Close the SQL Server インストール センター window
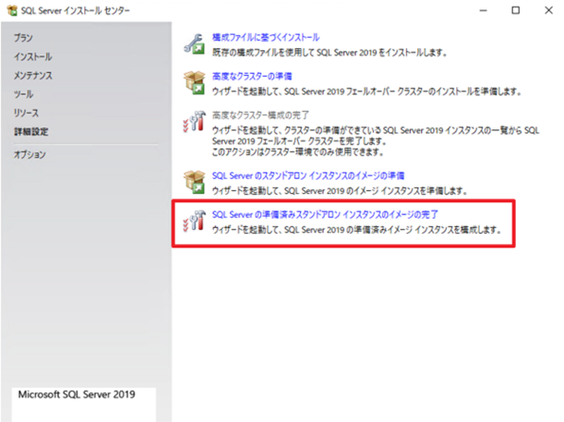 pyautogui.click(x=549, y=10)
